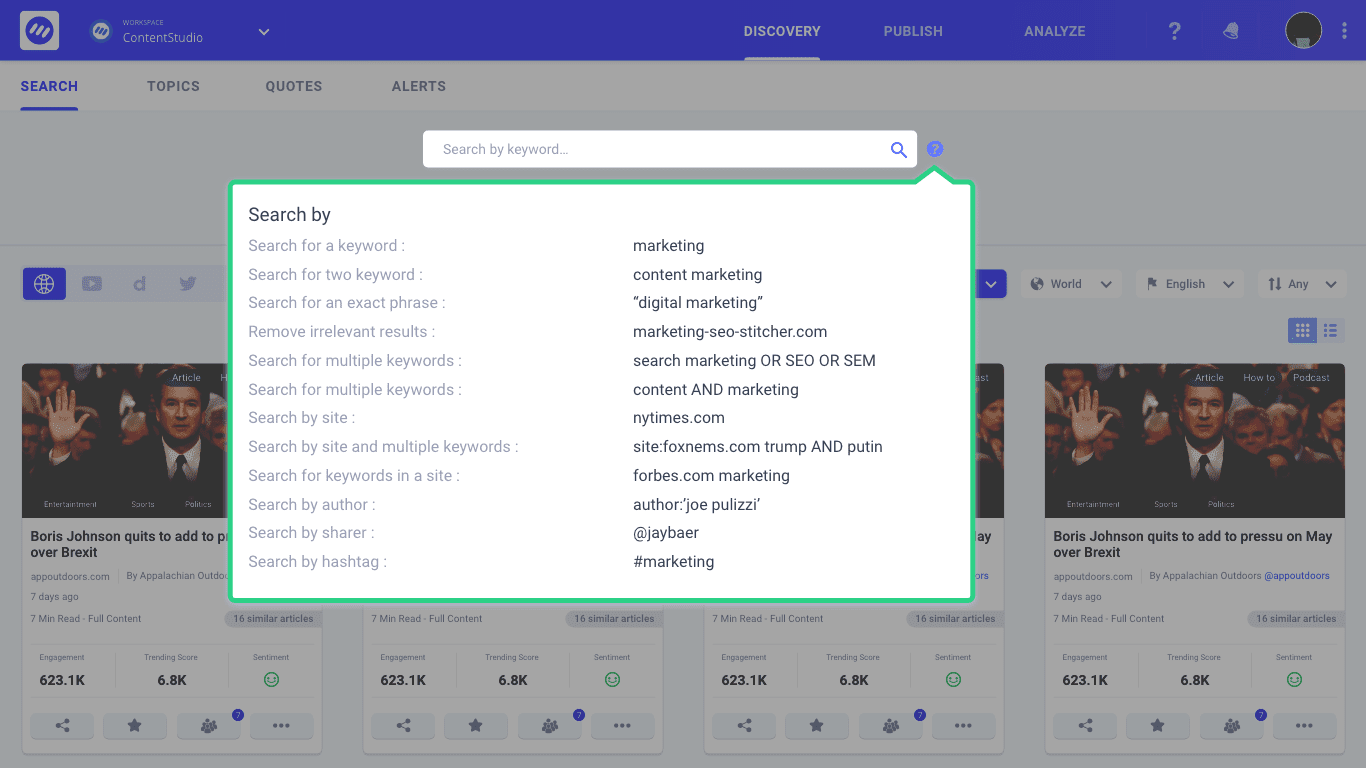
Task: Click example 'marketing-seo-stitcher.com' in popup
Action: [730, 332]
